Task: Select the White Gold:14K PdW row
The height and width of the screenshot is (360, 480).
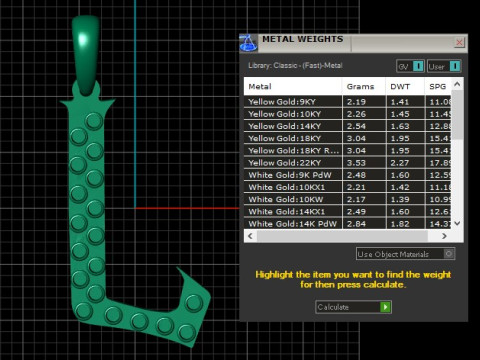Action: coord(347,223)
